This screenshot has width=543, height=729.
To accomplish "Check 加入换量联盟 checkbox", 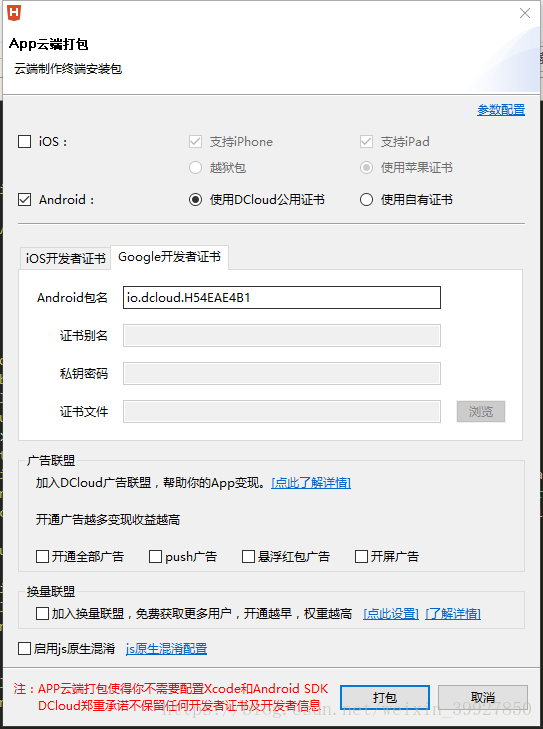I will [42, 614].
